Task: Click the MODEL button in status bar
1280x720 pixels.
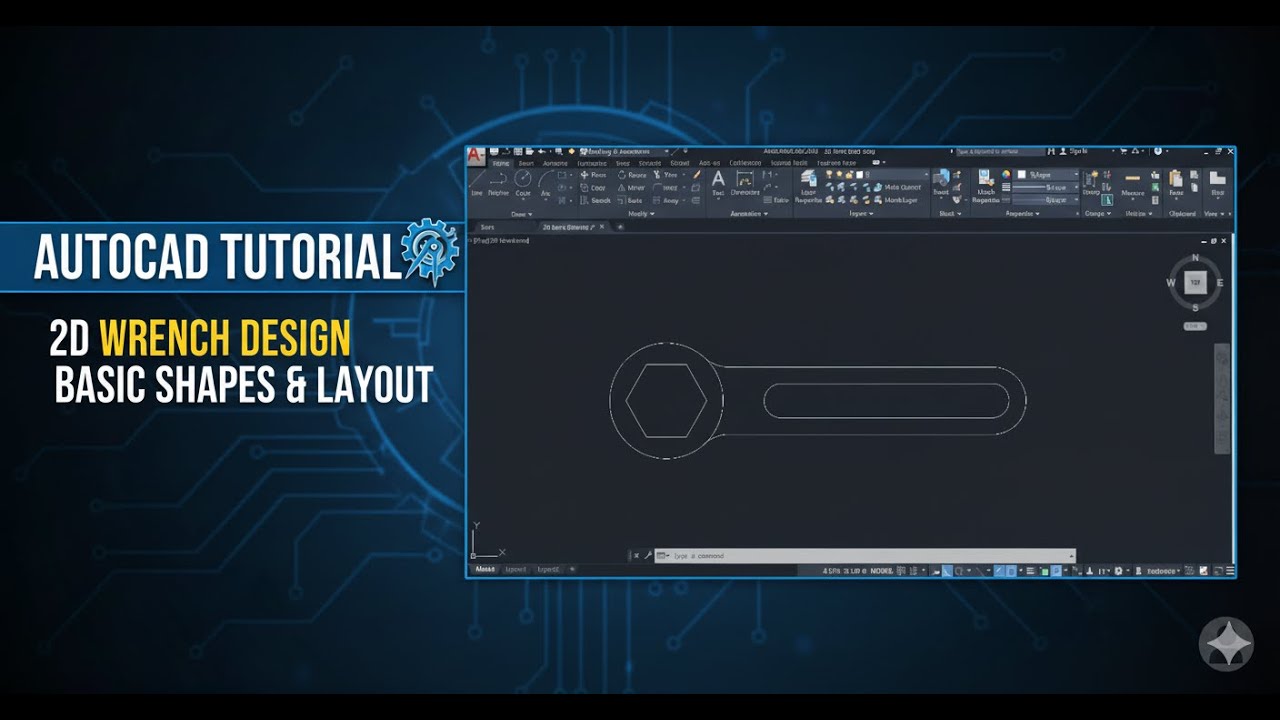Action: pos(882,571)
